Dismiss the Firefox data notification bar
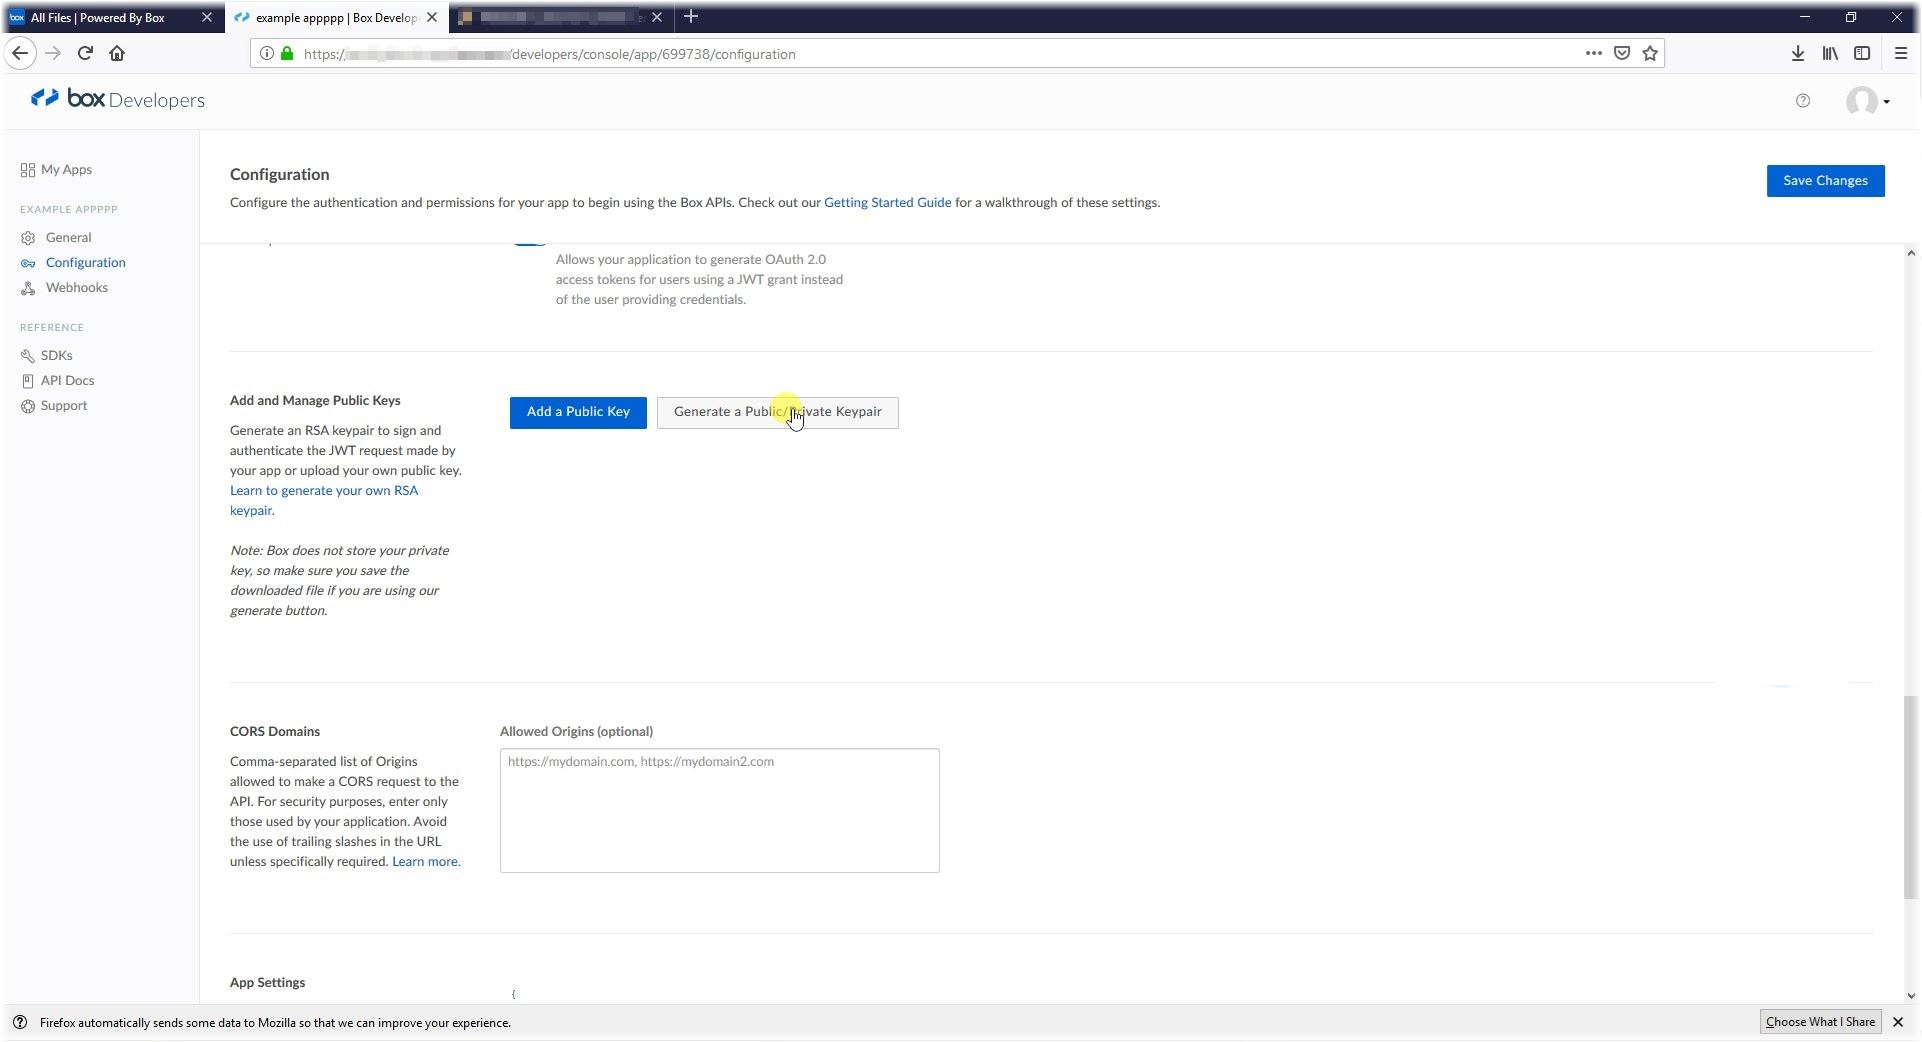Screen dimensions: 1922x1042 (1898, 1022)
